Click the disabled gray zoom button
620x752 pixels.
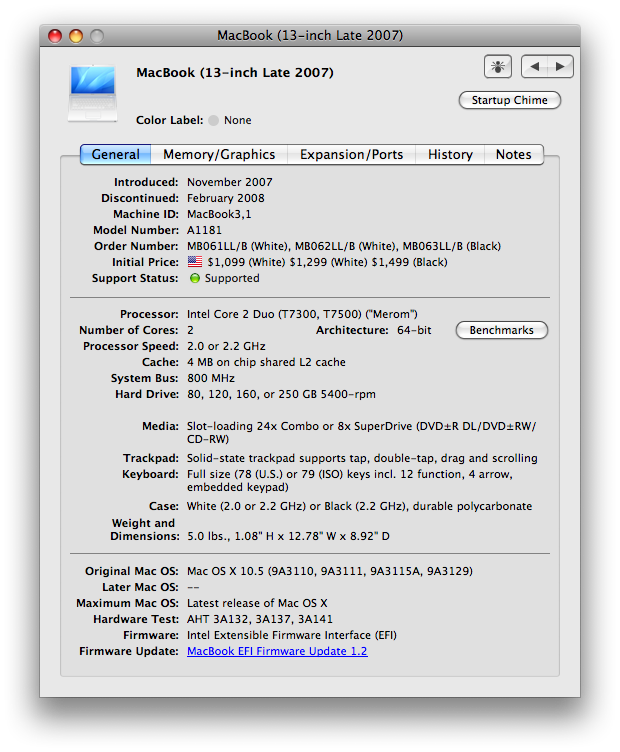coord(97,36)
